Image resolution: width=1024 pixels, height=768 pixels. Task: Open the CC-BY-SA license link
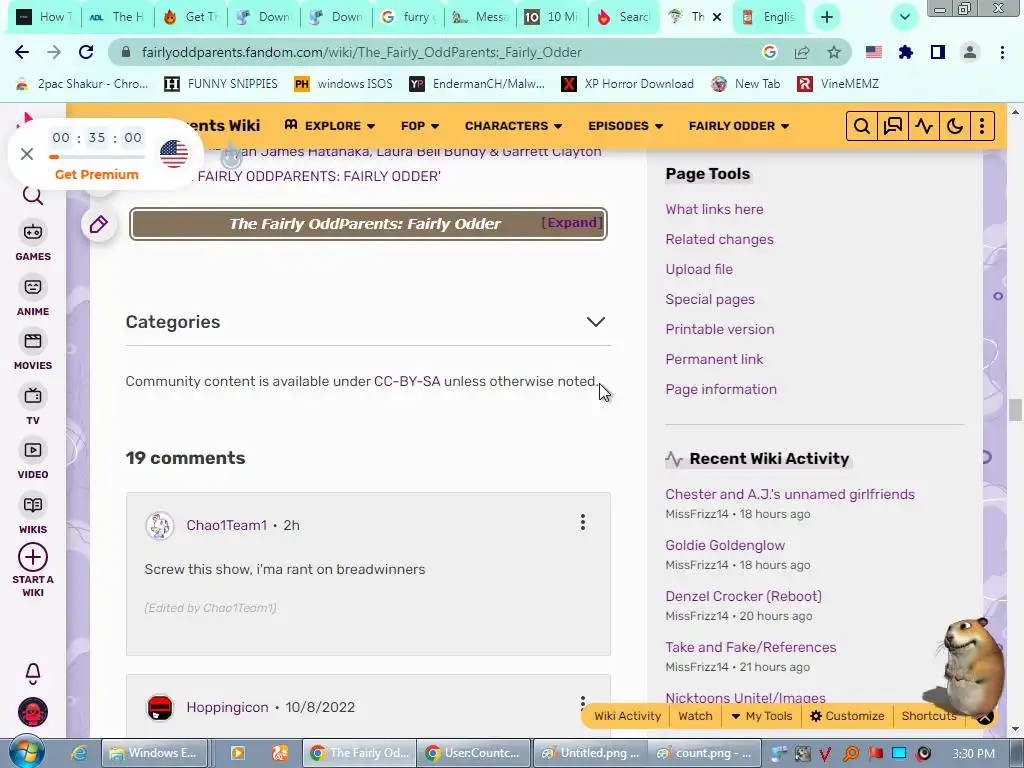[x=407, y=381]
